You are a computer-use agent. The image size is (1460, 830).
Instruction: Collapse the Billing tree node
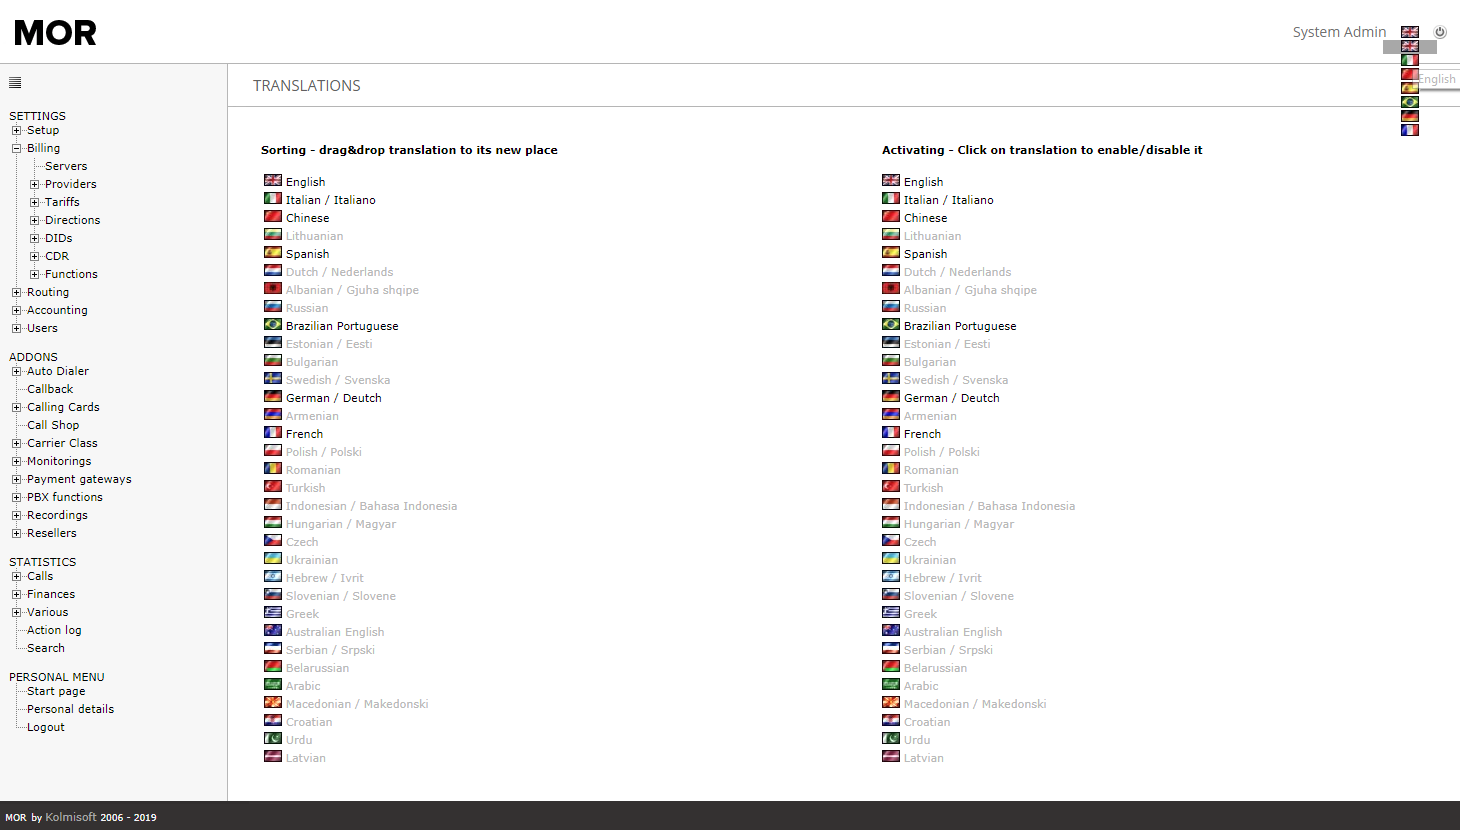point(16,148)
